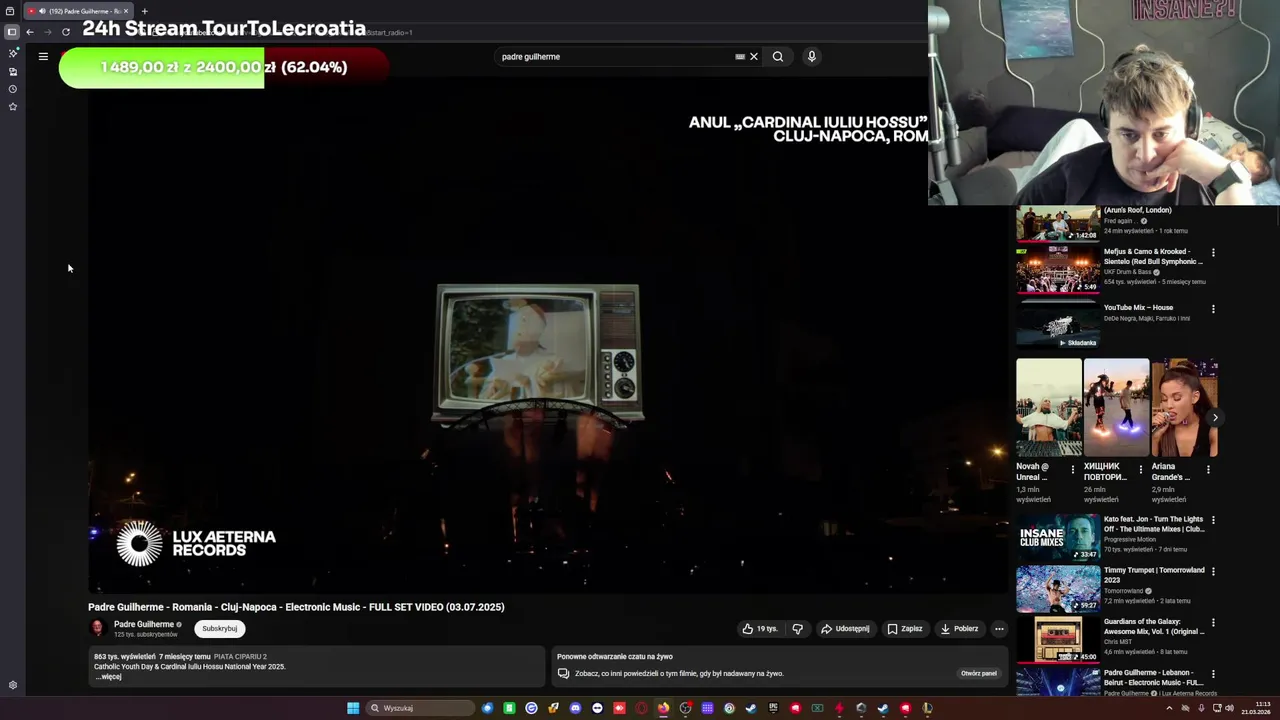This screenshot has height=720, width=1280.
Task: Toggle the browser sidebar panel button
Action: (12, 32)
